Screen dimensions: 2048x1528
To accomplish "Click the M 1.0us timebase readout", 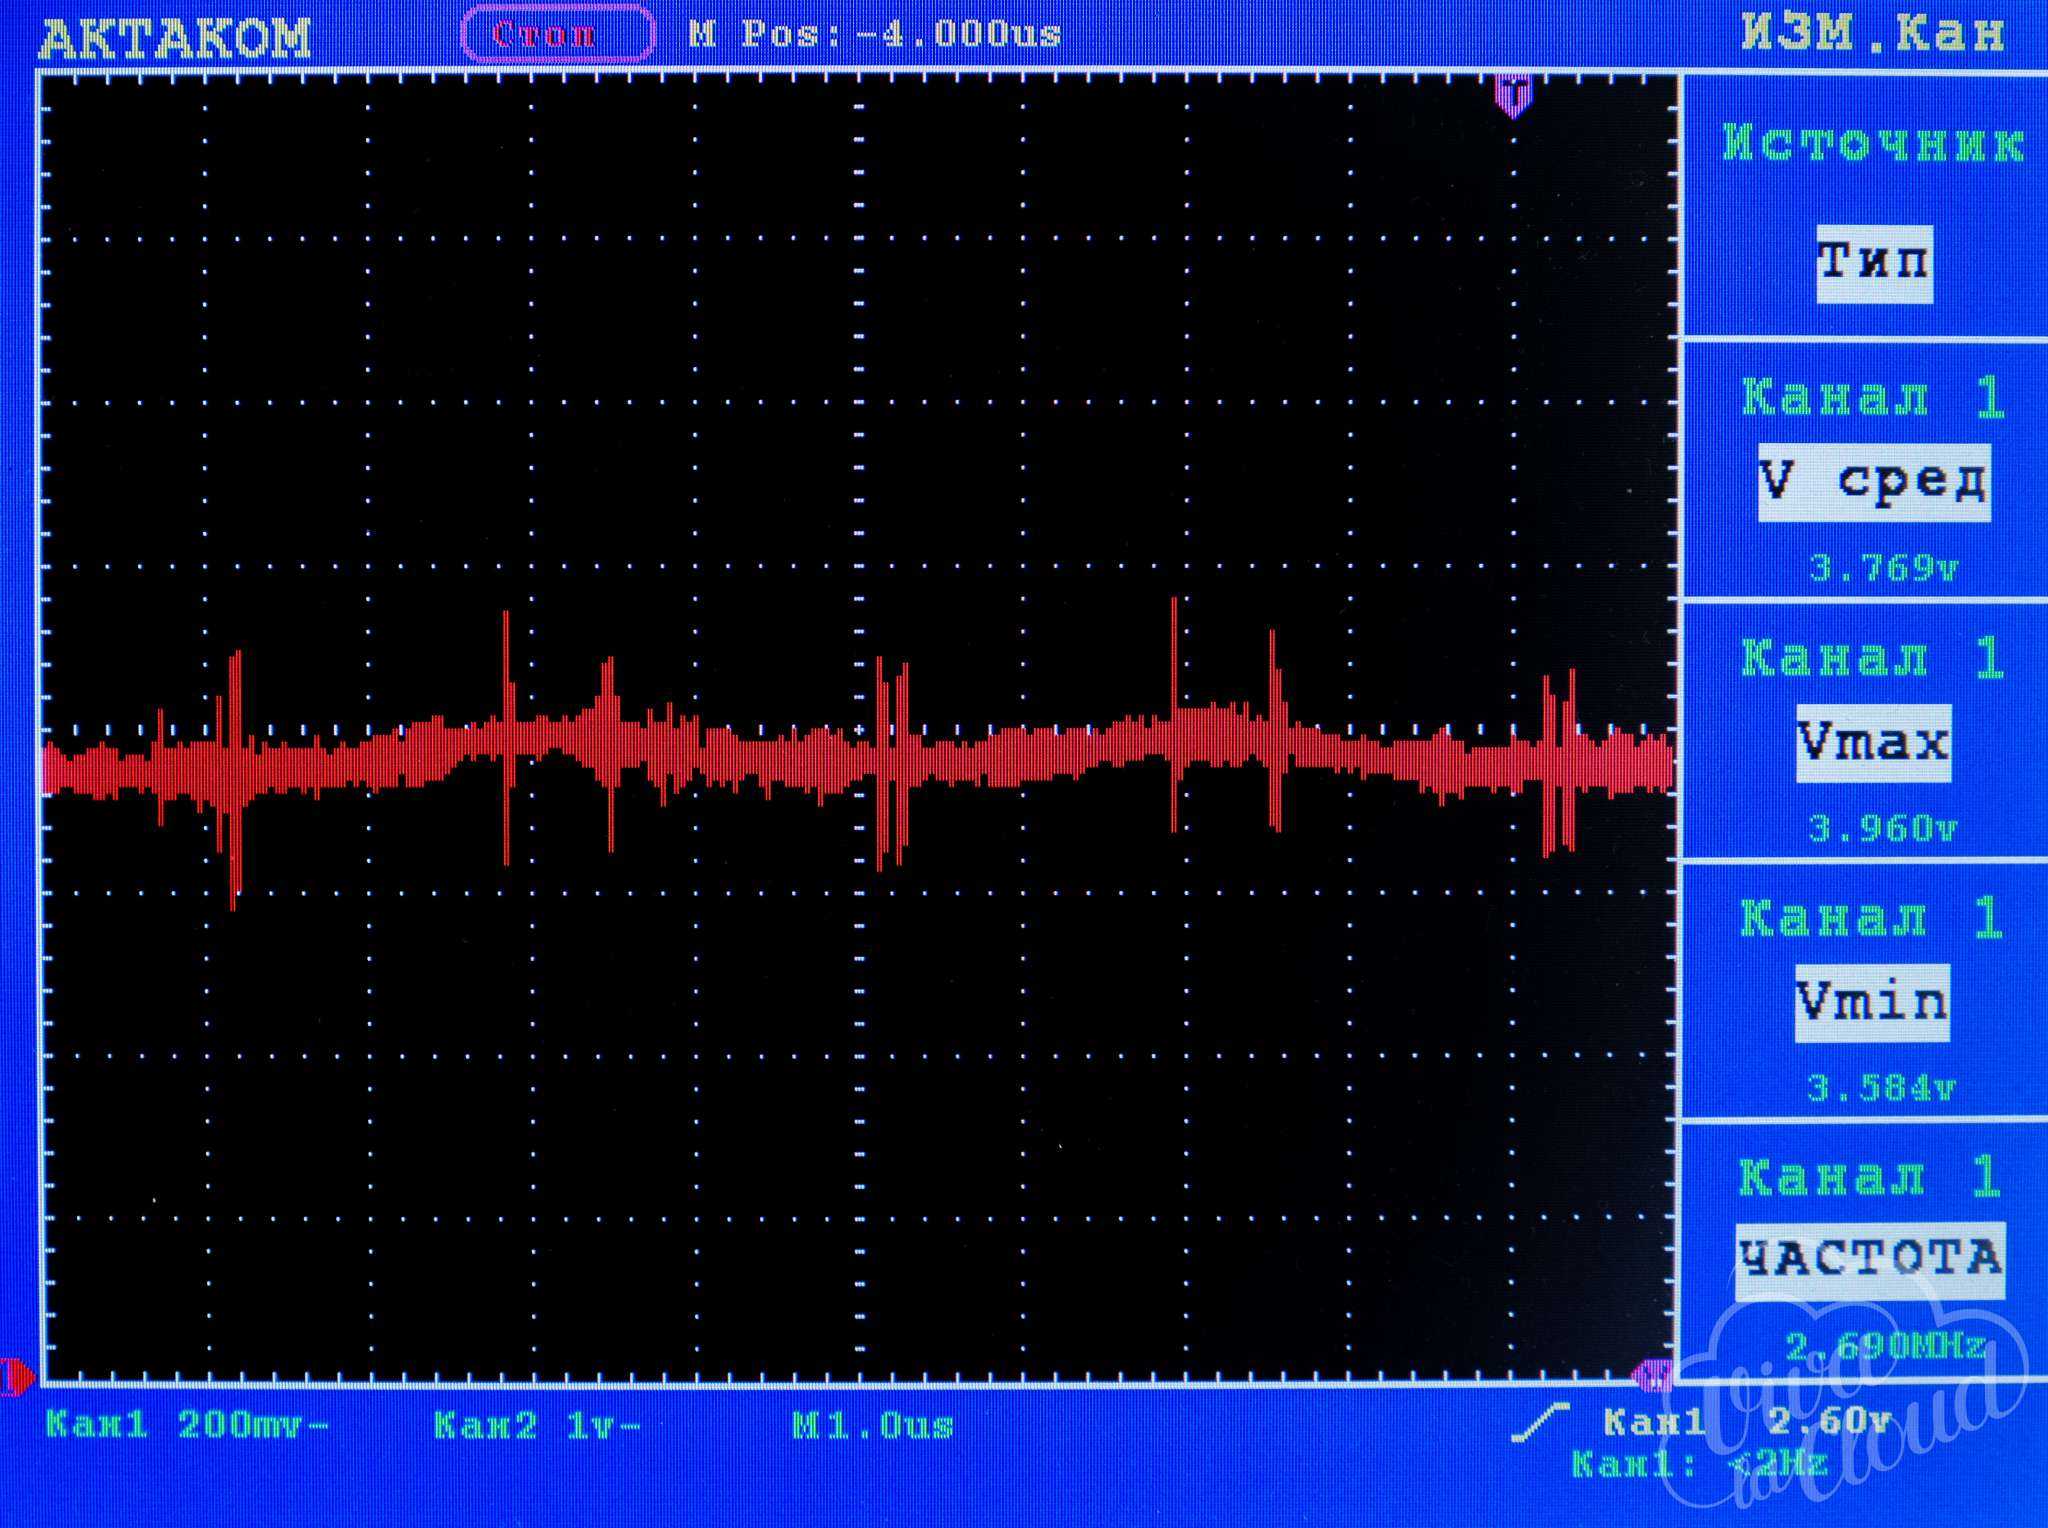I will click(873, 1425).
